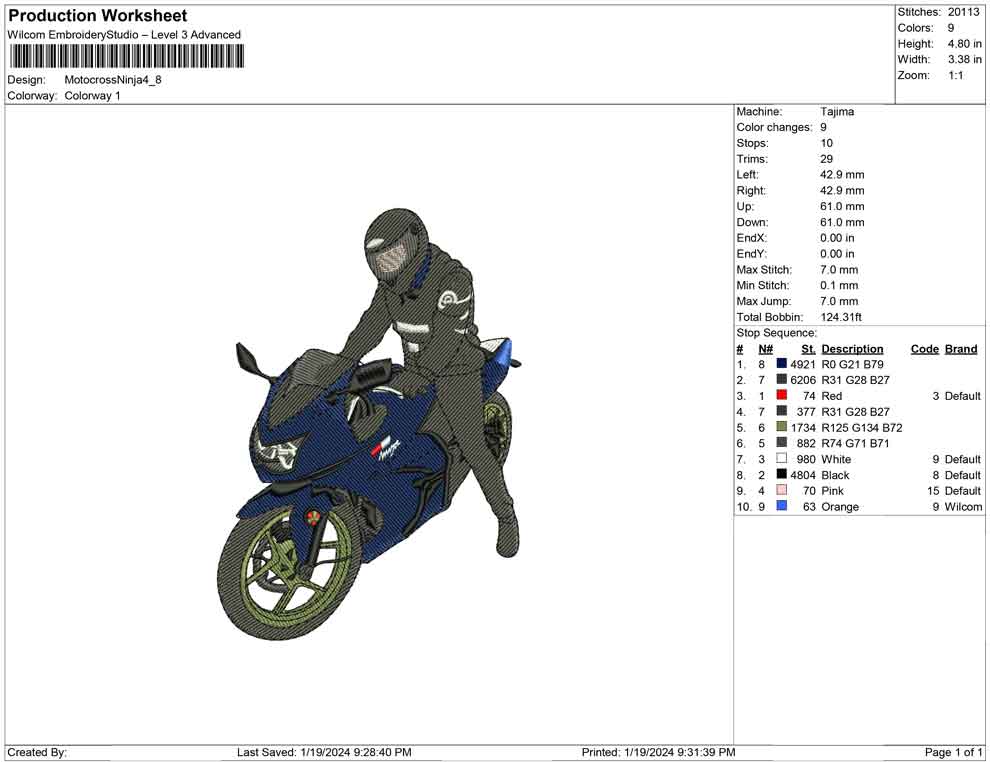990x762 pixels.
Task: Click the olive green swatch R125 G134 B72
Action: 782,427
